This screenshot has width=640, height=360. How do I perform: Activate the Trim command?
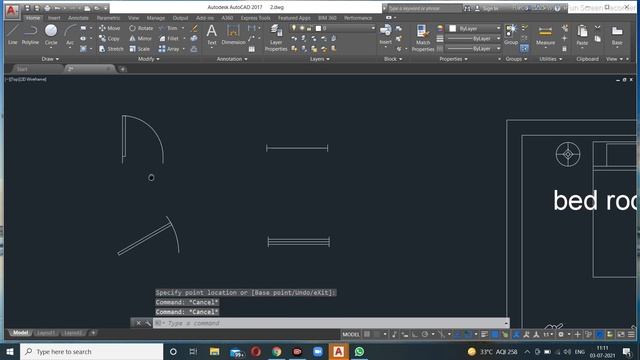coord(169,28)
